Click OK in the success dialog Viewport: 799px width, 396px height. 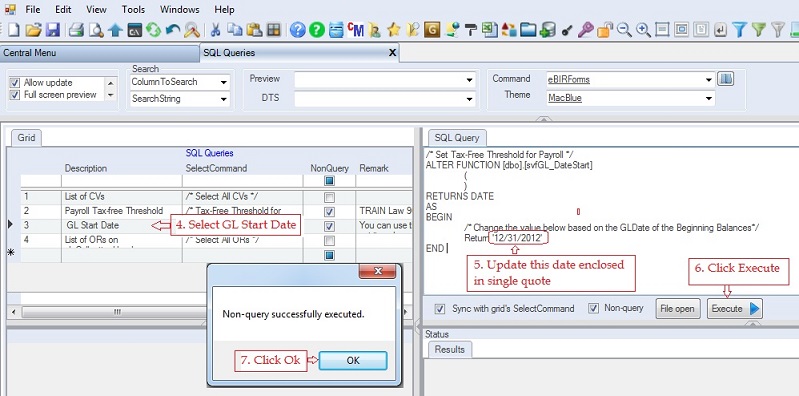coord(353,360)
